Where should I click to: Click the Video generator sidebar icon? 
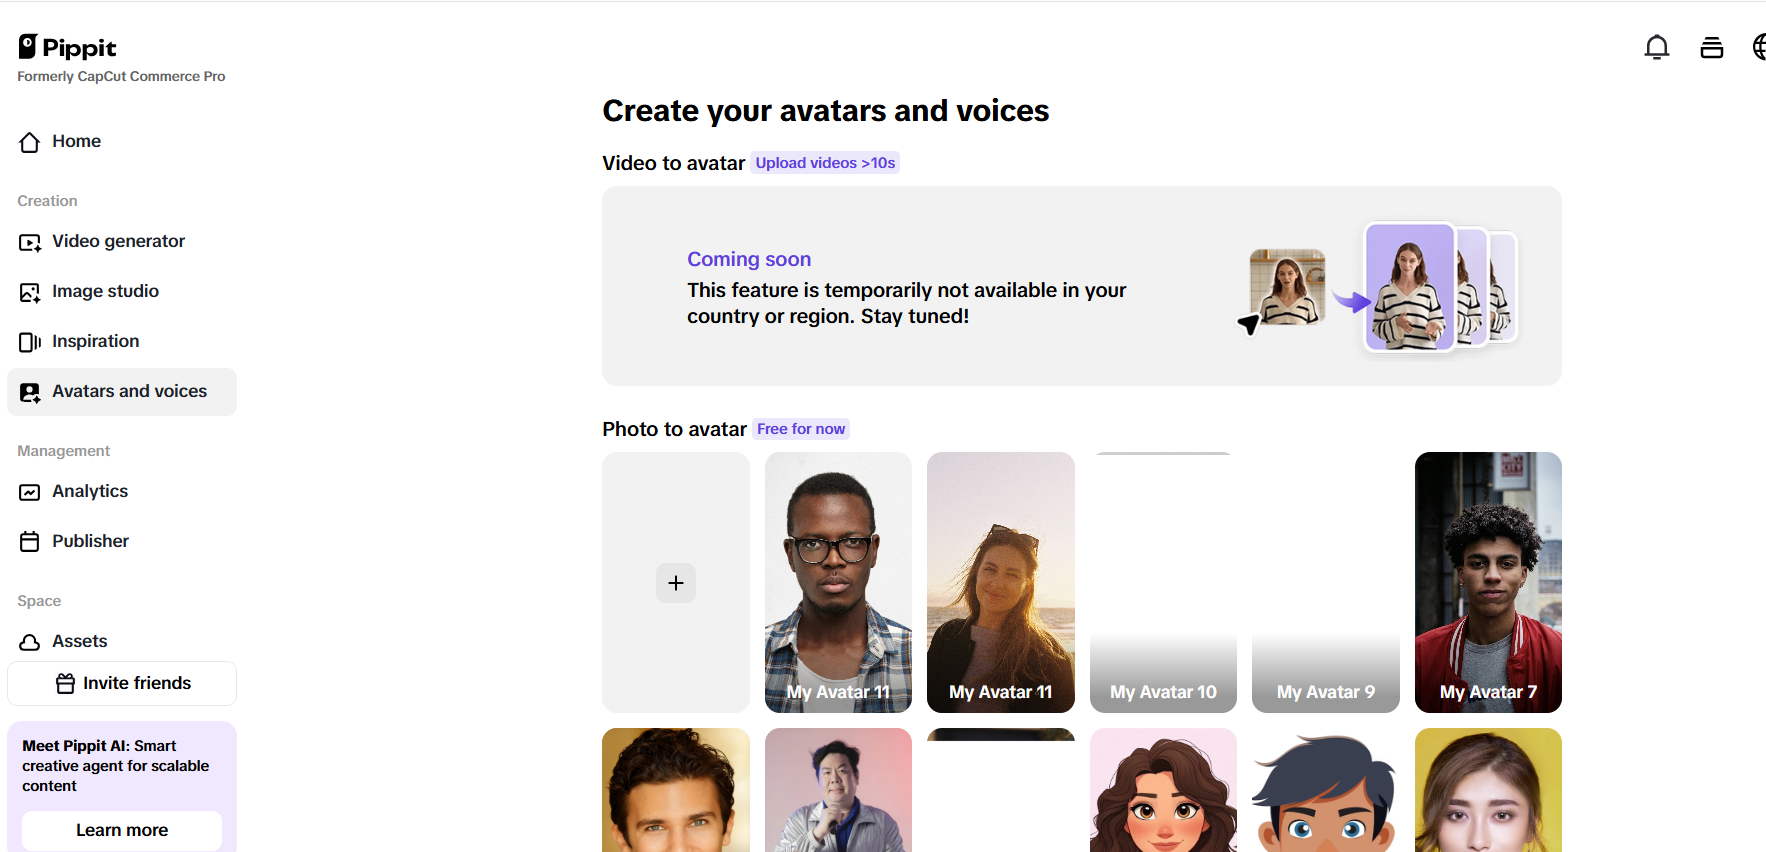[30, 242]
